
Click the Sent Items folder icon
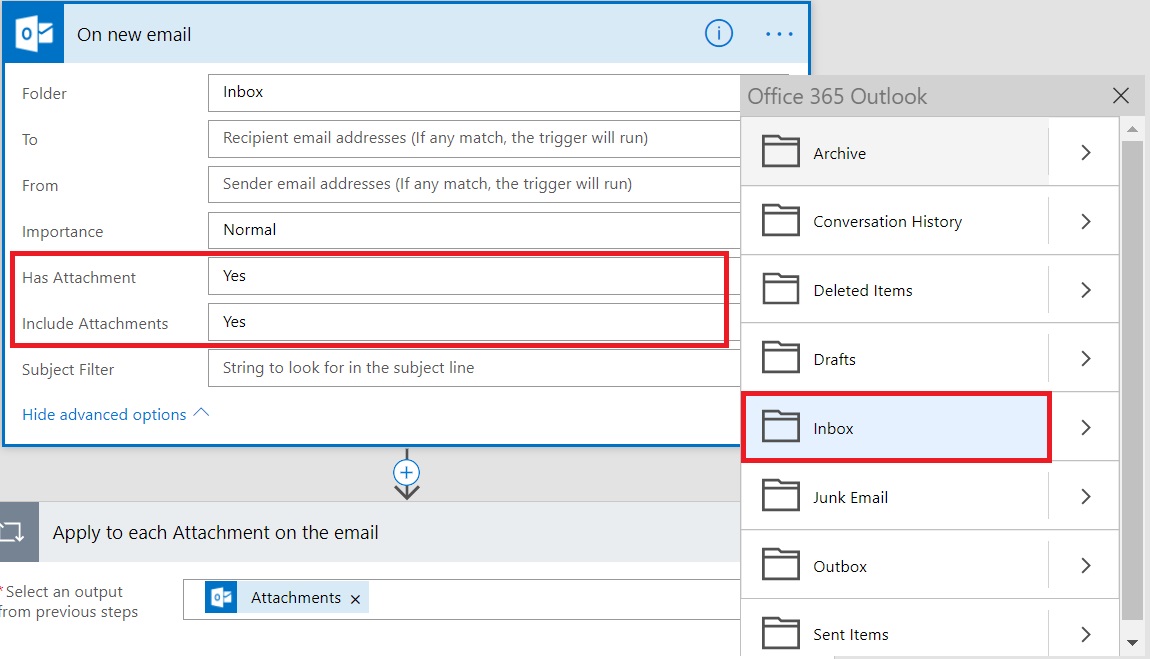[x=780, y=633]
